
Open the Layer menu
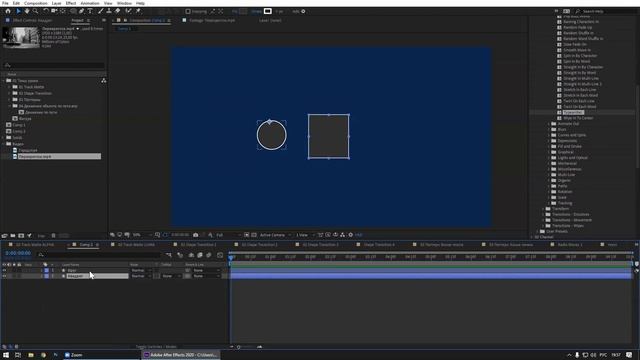coord(56,3)
